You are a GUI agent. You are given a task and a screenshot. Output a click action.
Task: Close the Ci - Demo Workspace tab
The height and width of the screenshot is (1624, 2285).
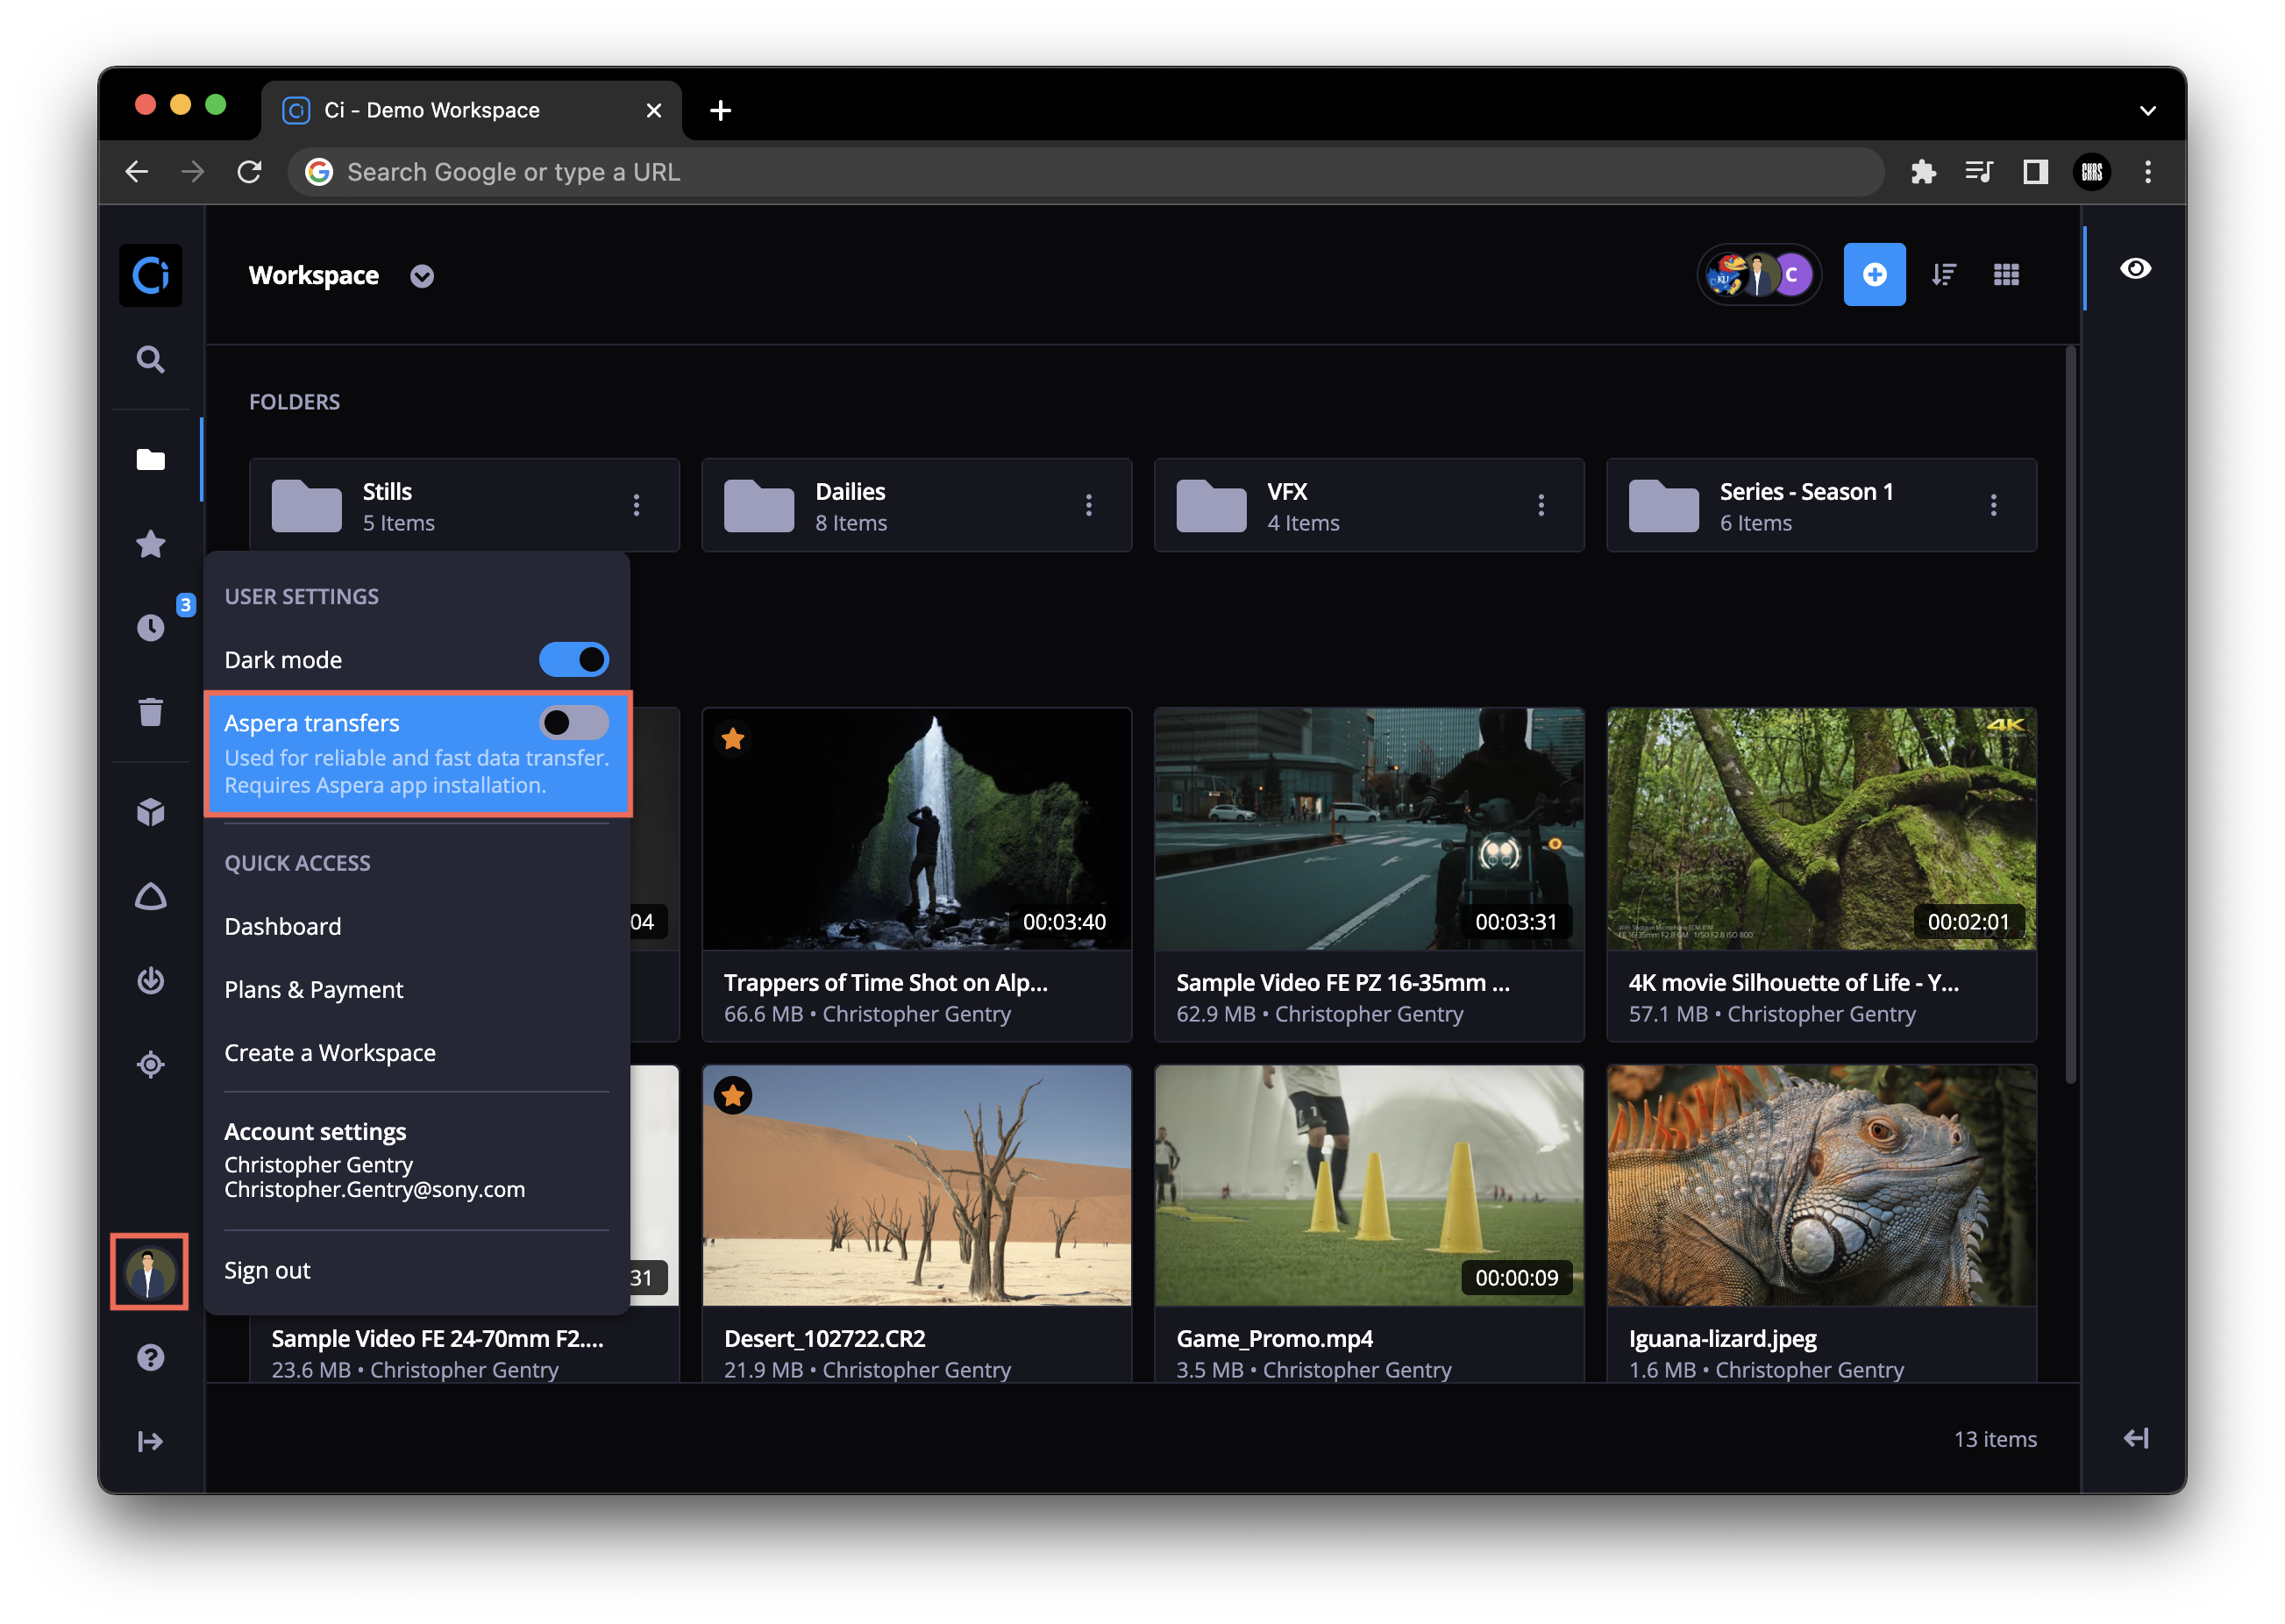pyautogui.click(x=653, y=110)
